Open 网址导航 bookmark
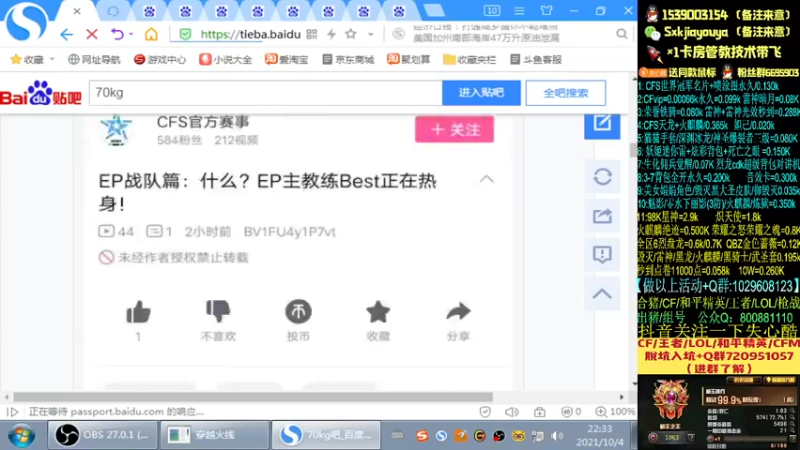This screenshot has height=450, width=800. point(94,60)
